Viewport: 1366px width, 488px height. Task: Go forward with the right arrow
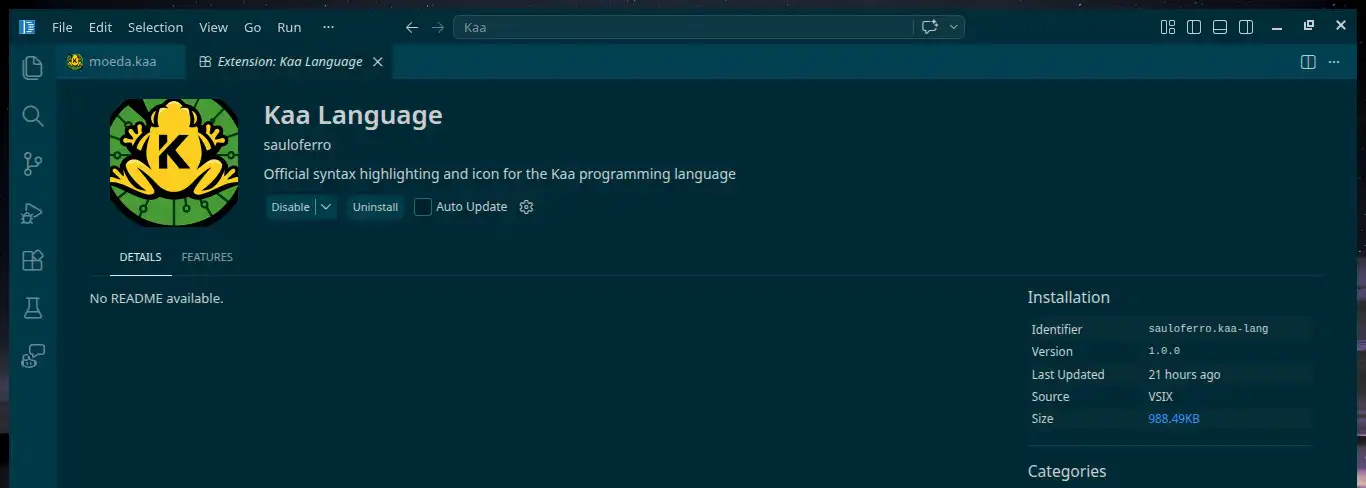[438, 27]
